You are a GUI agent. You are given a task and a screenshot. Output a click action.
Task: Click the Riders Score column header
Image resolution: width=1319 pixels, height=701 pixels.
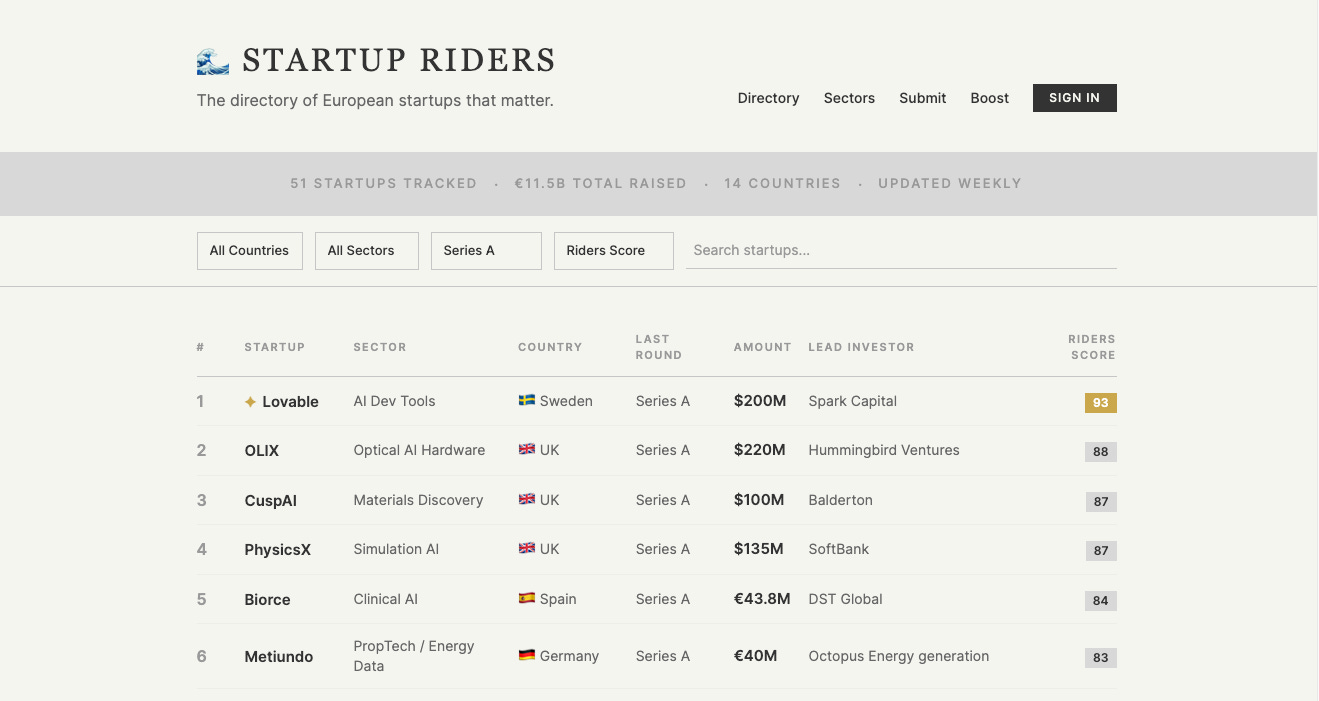1091,347
